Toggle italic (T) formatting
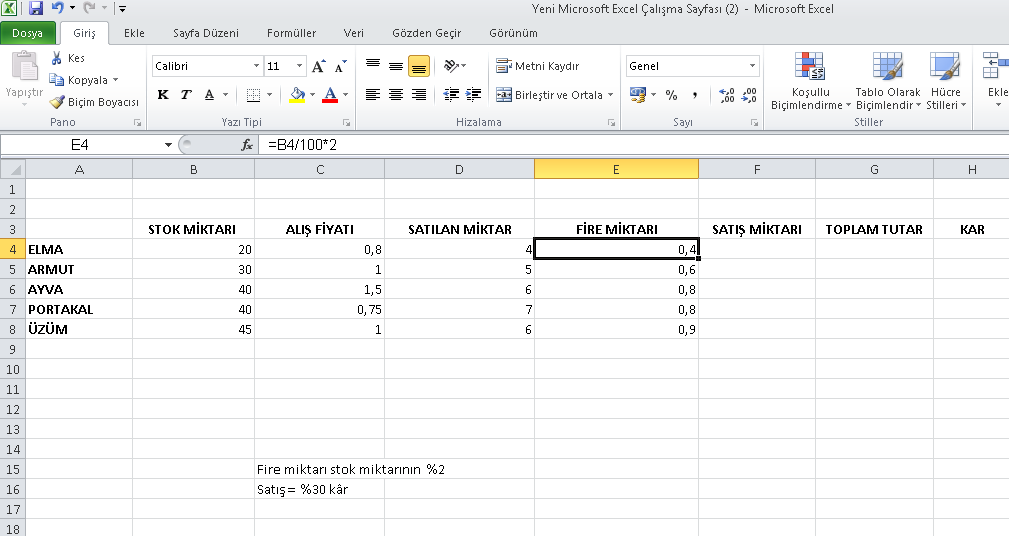The height and width of the screenshot is (536, 1009). click(186, 95)
